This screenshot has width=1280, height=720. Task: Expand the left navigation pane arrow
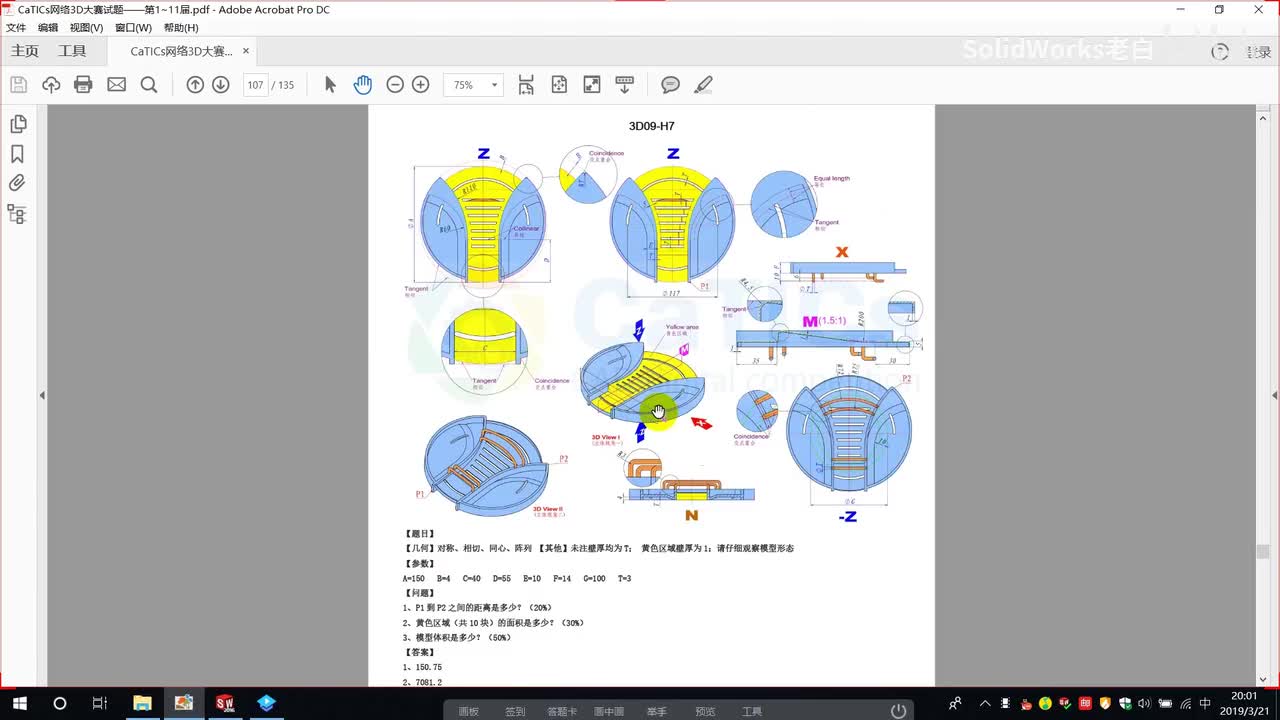42,396
